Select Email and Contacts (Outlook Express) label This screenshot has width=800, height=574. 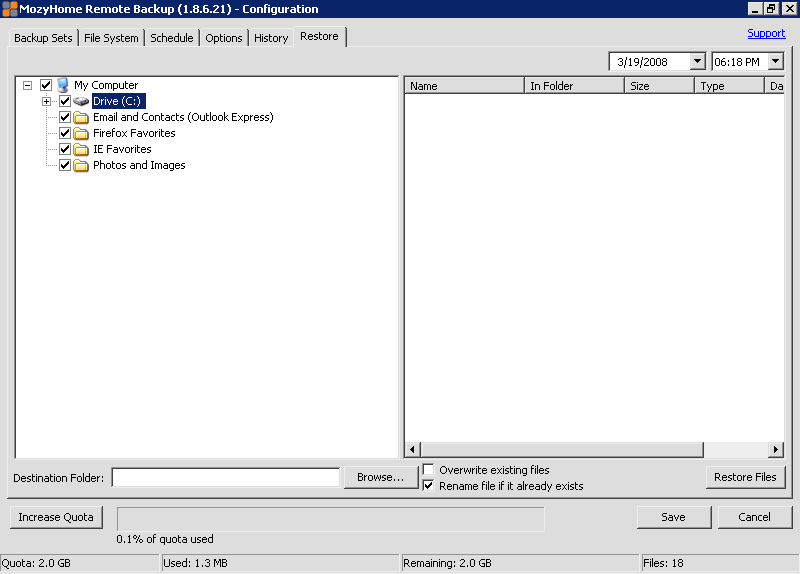(x=183, y=117)
